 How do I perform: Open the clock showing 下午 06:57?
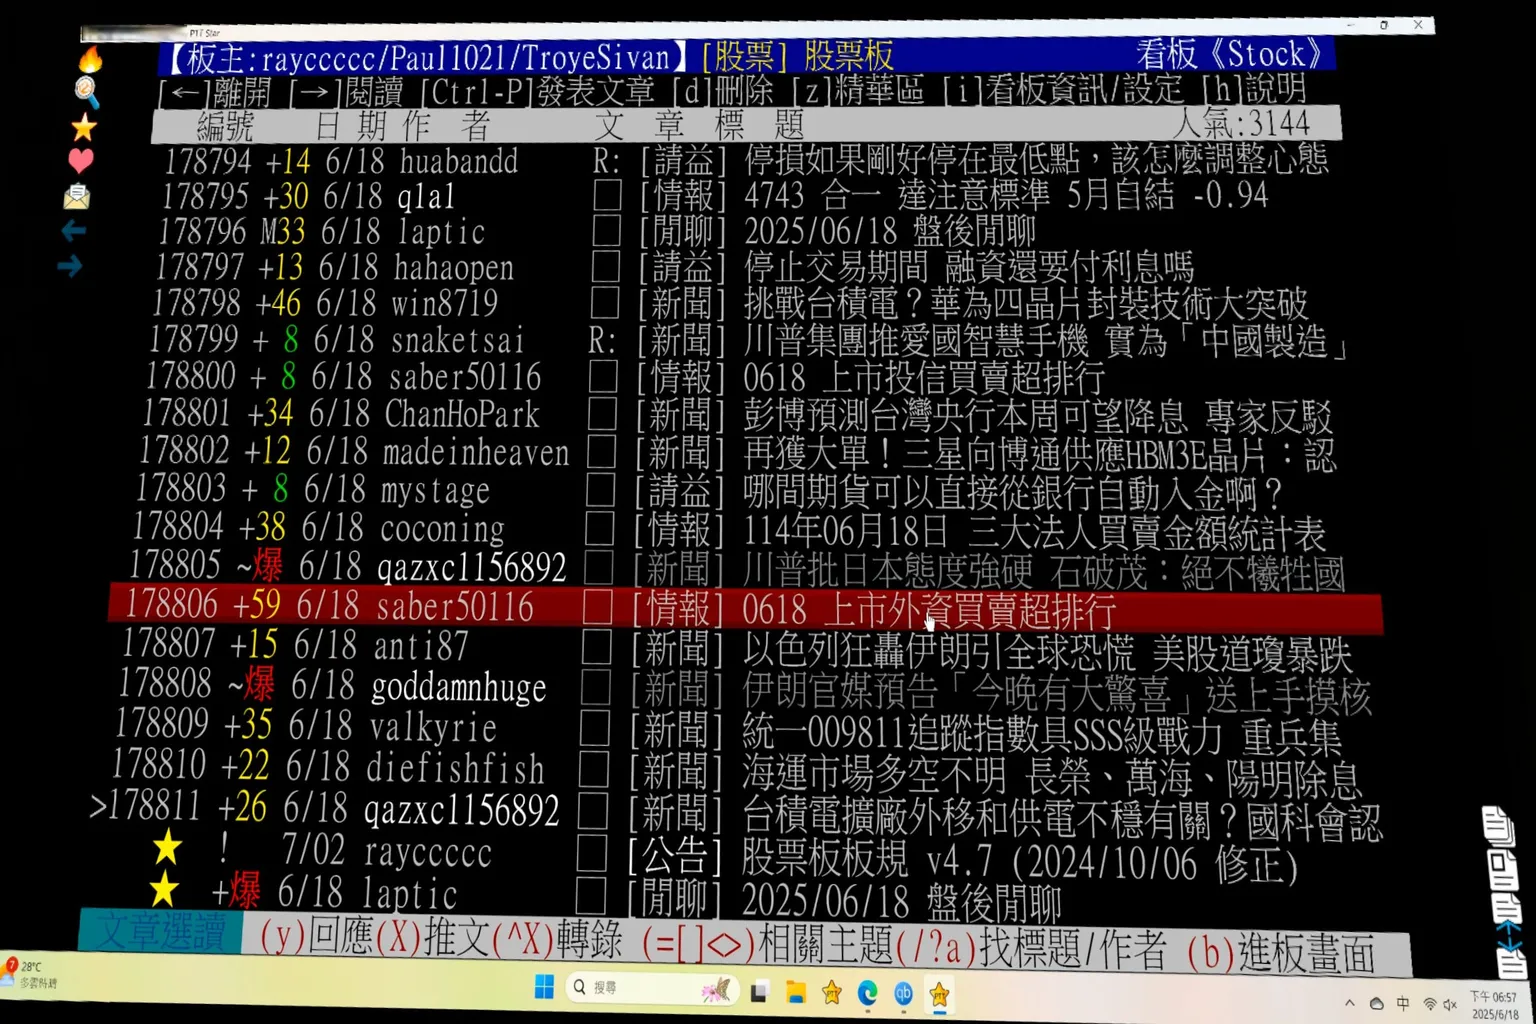click(1494, 1006)
